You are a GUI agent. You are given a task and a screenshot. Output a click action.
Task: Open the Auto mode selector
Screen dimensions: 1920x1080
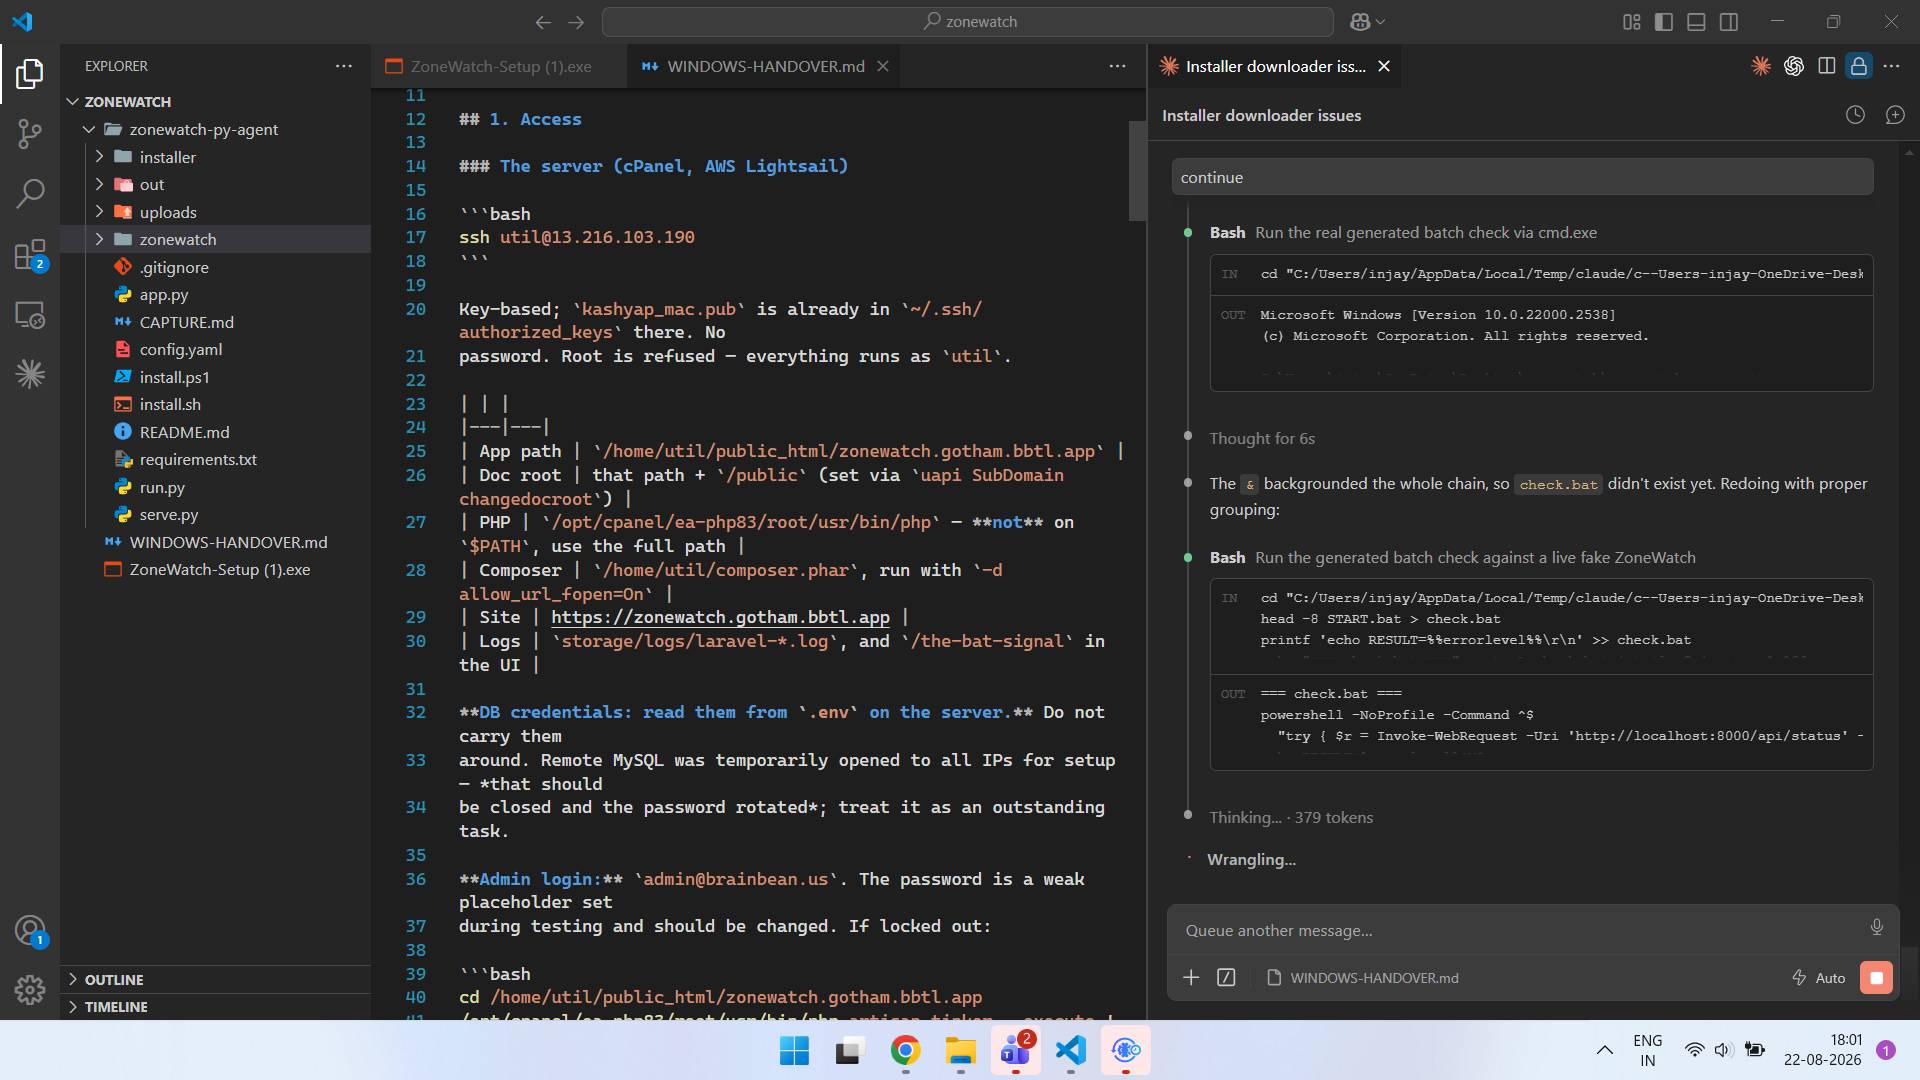1819,978
